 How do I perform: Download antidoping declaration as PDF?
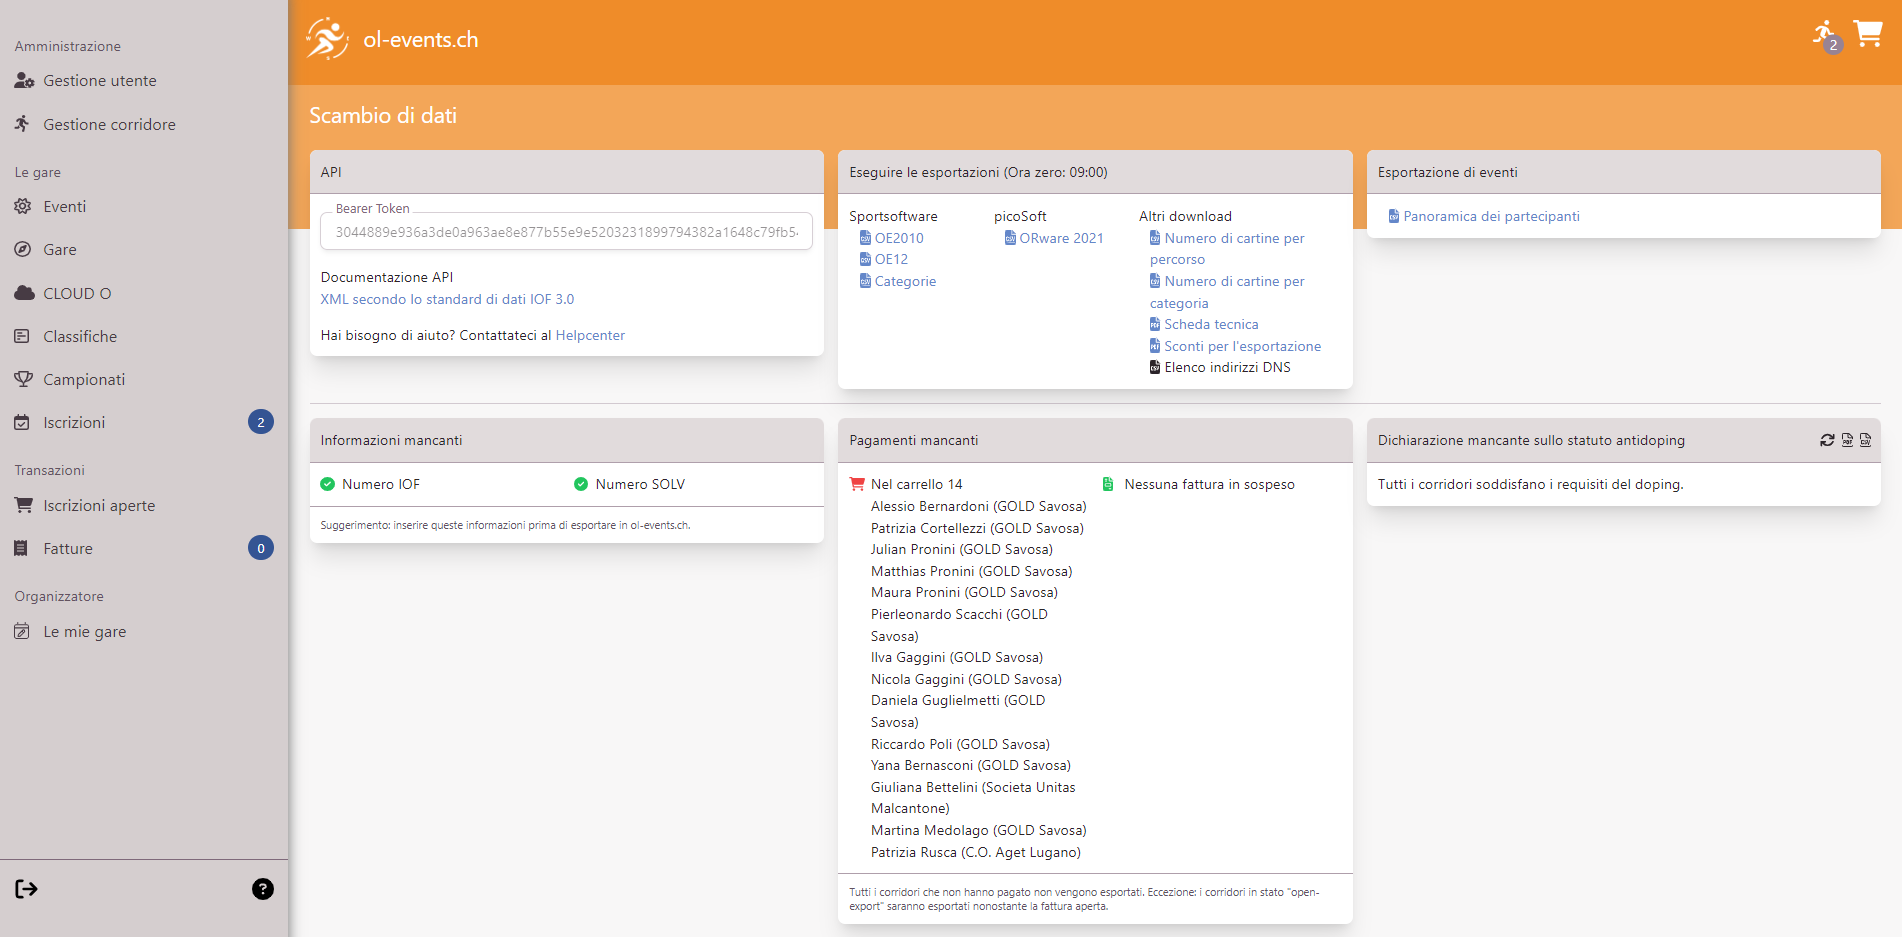(1847, 440)
